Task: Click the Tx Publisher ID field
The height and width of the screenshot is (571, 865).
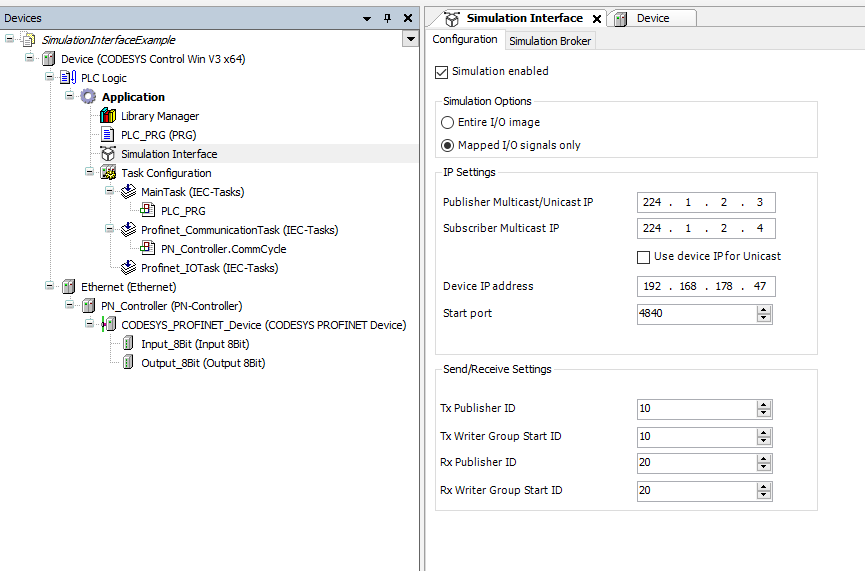Action: (x=696, y=409)
